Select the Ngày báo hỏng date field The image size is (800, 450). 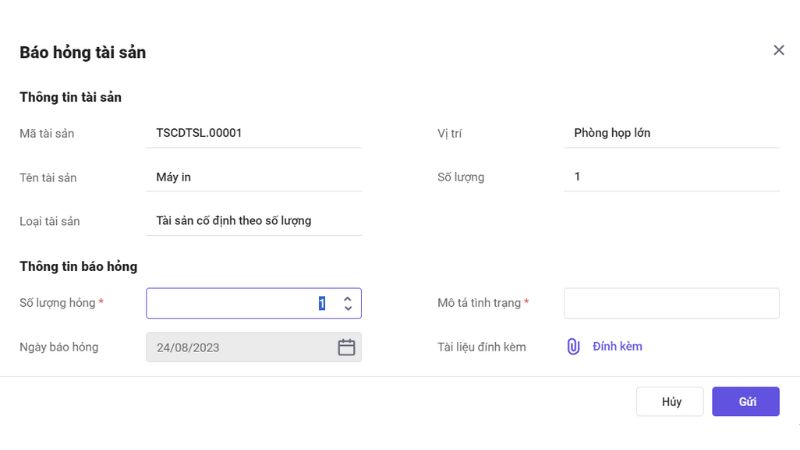point(240,347)
